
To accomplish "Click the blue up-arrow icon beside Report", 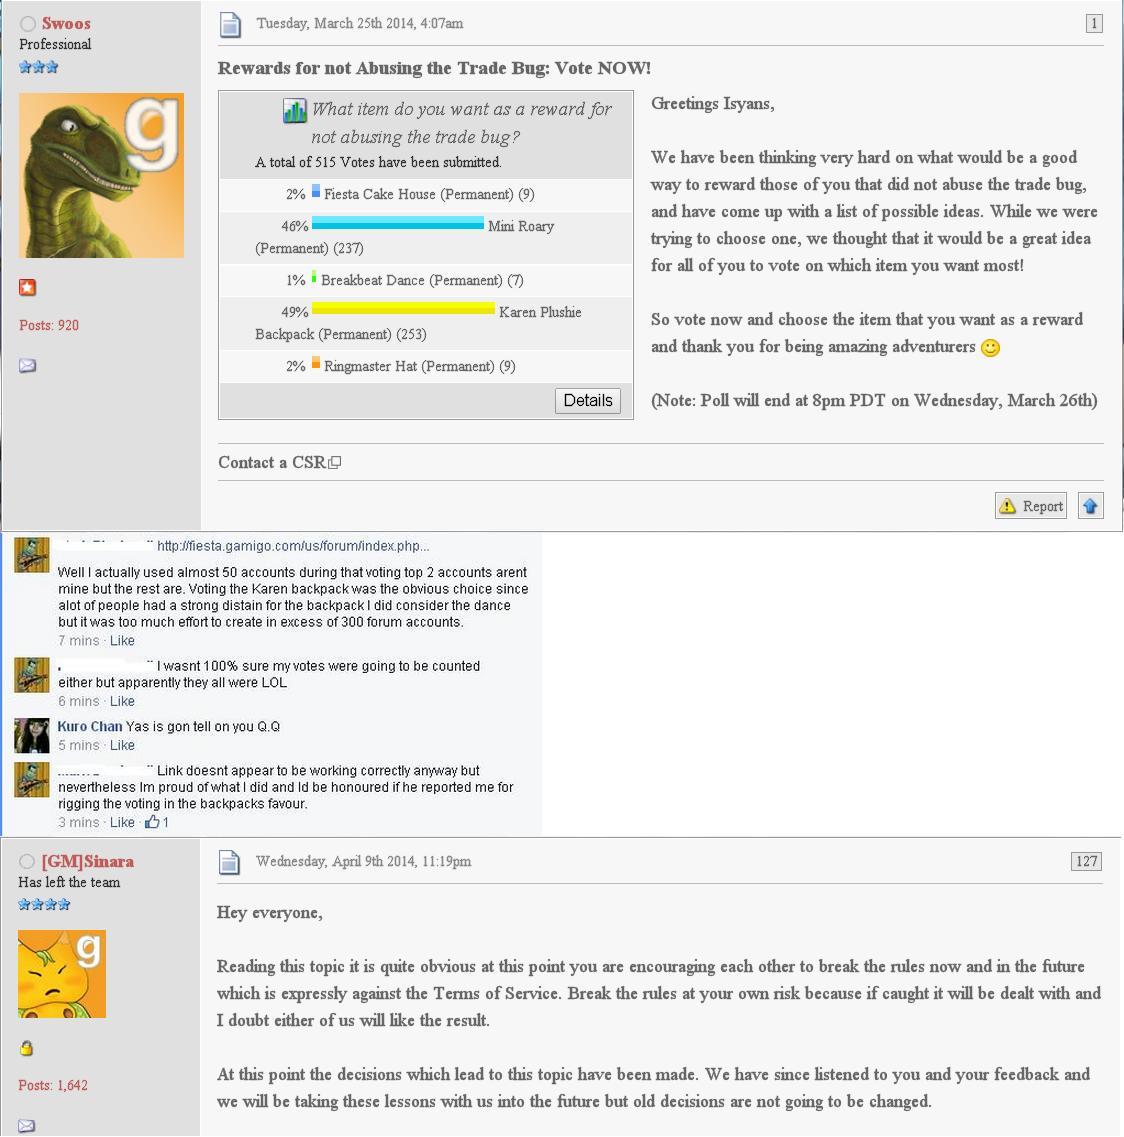I will pos(1091,506).
